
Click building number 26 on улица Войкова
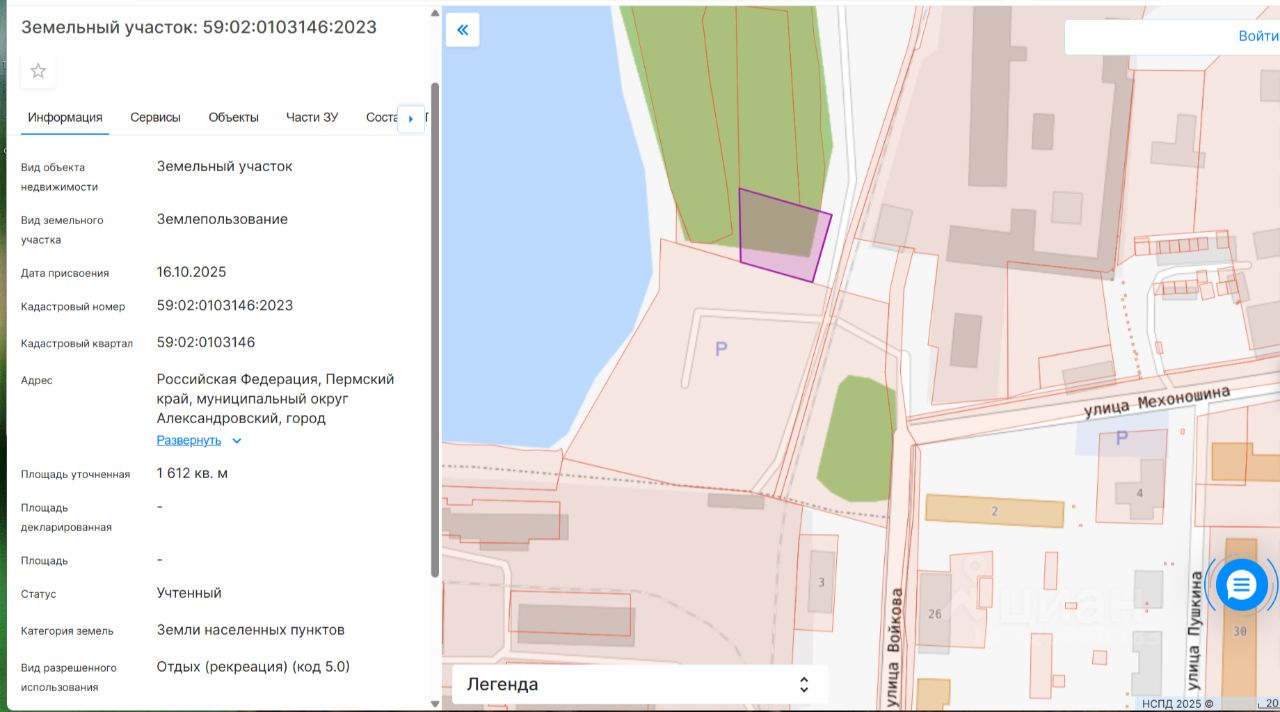(934, 613)
